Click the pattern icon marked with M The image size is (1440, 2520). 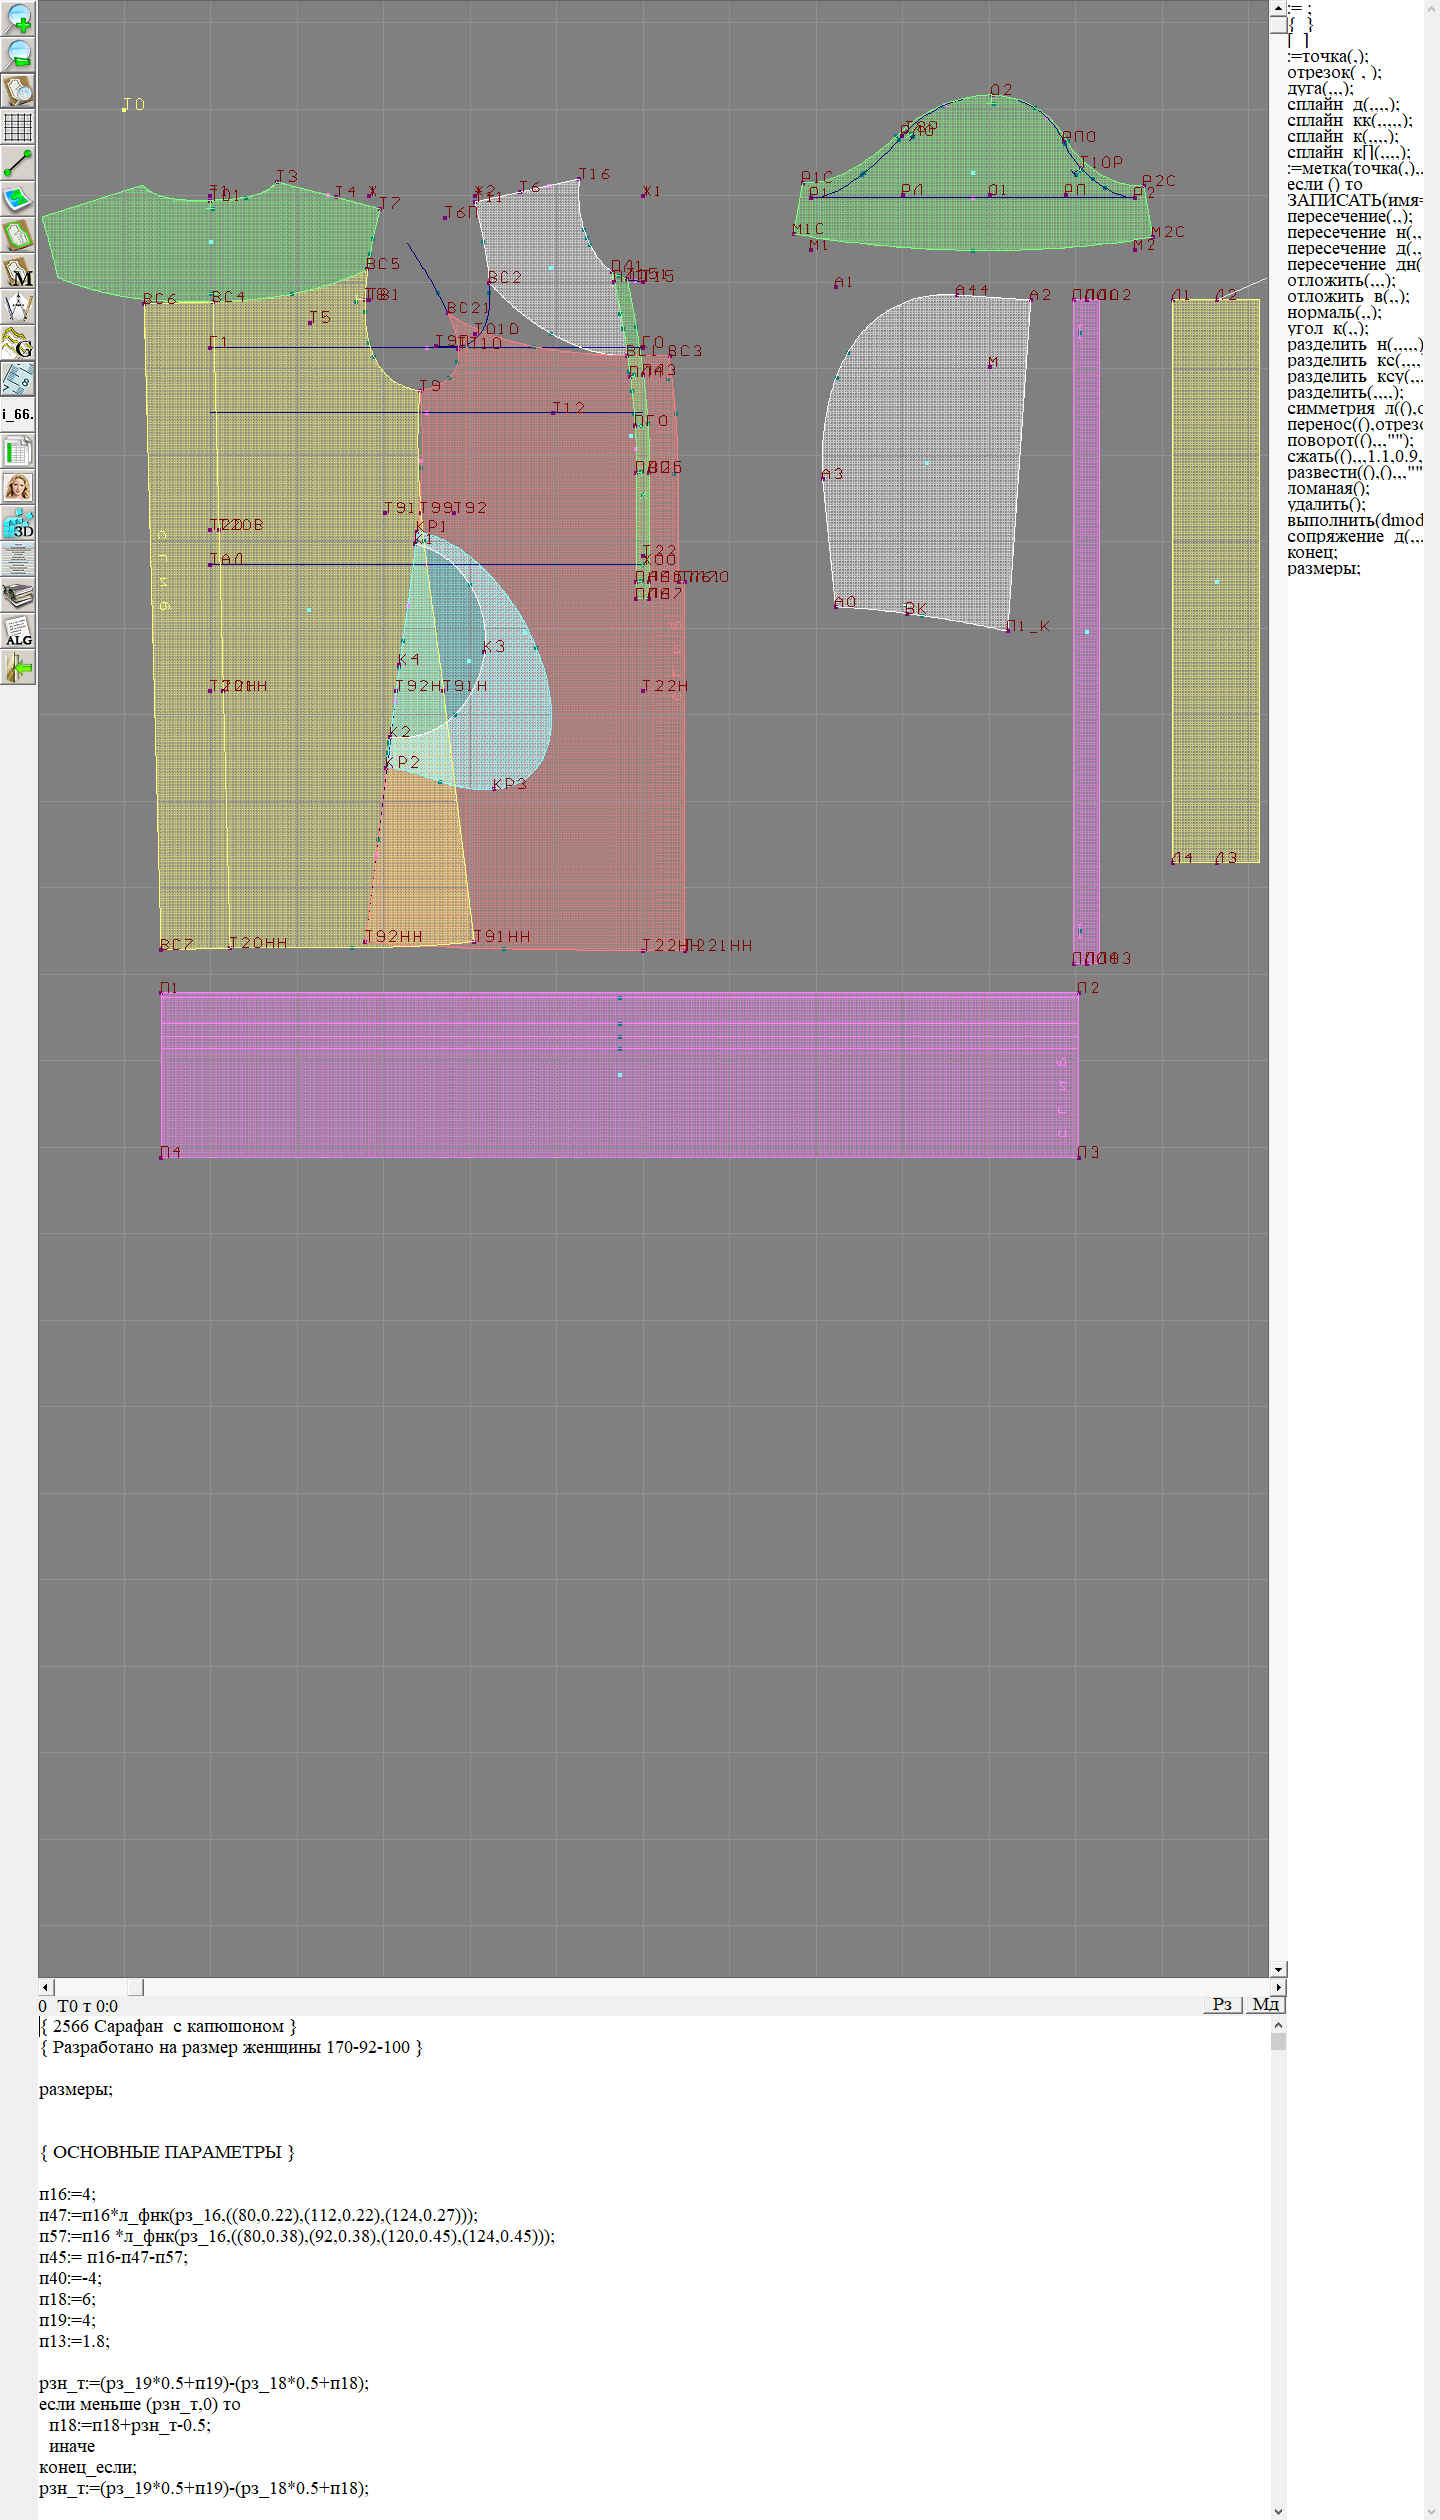[x=18, y=272]
